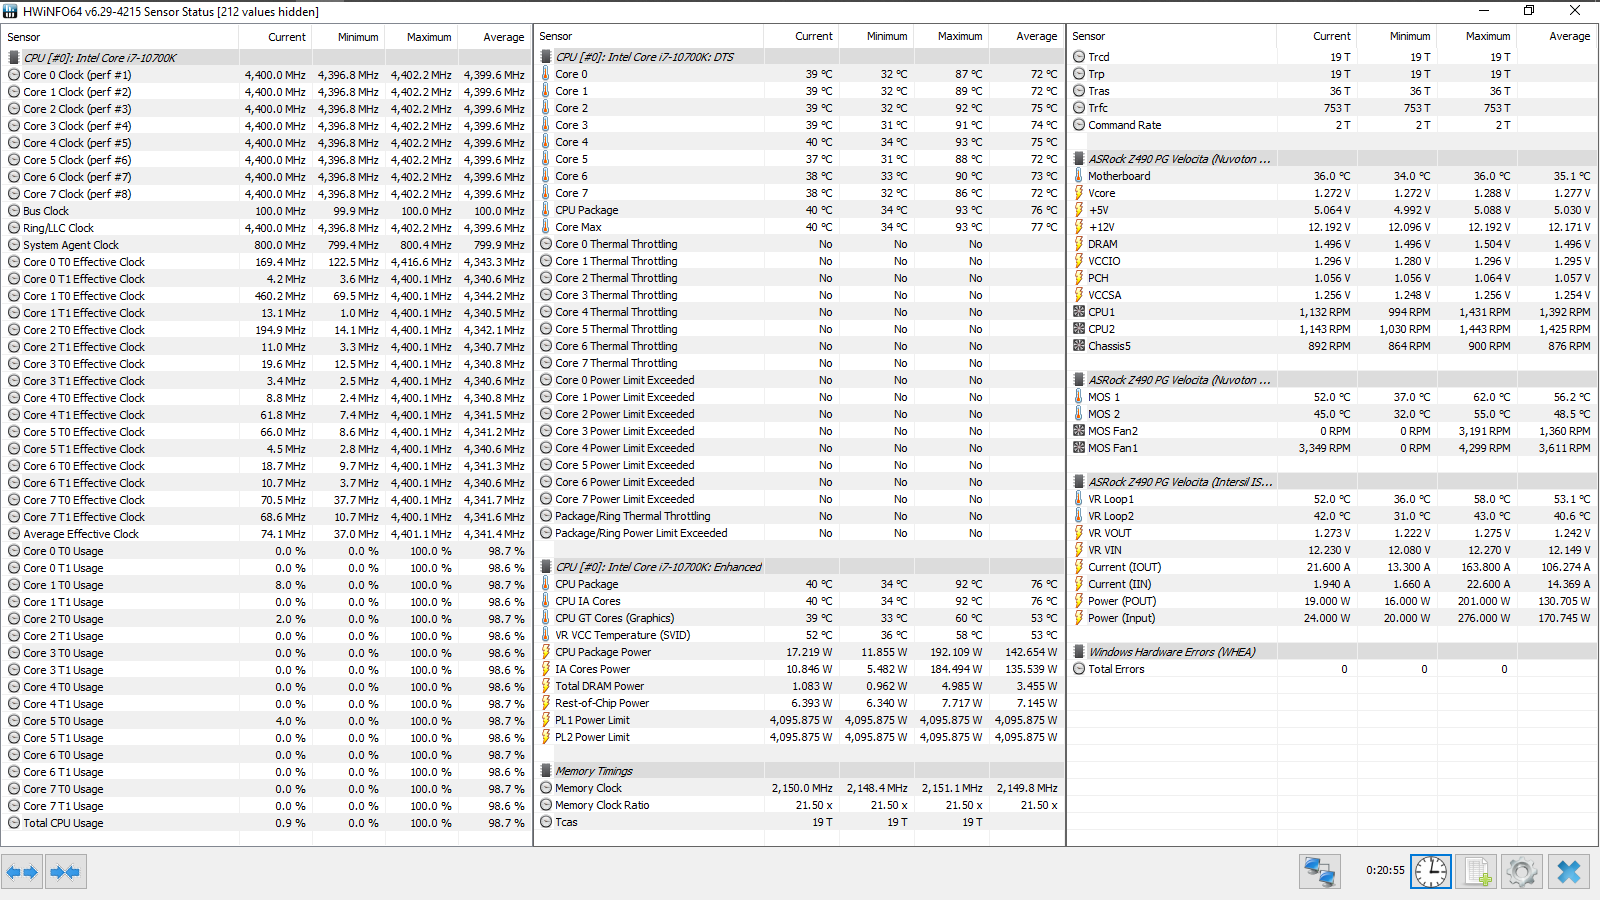The image size is (1600, 900).
Task: Click the clock icon beside Bus Clock
Action: (14, 211)
